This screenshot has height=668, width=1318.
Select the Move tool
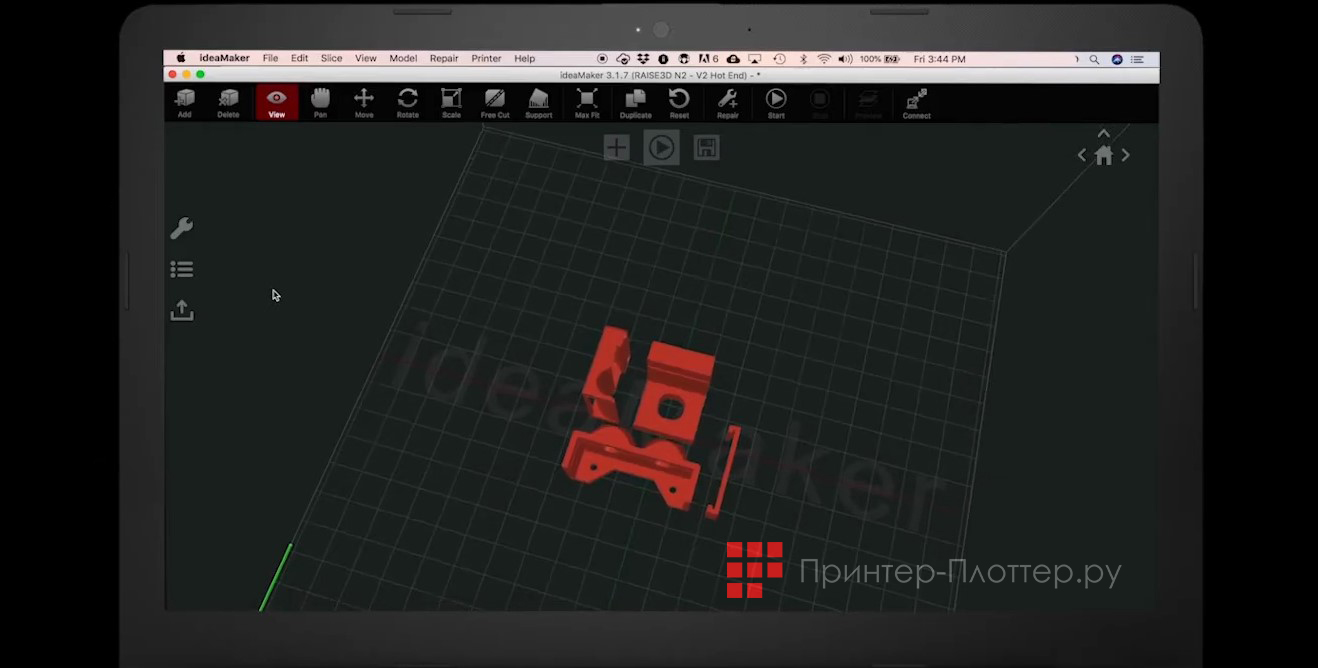[x=364, y=103]
